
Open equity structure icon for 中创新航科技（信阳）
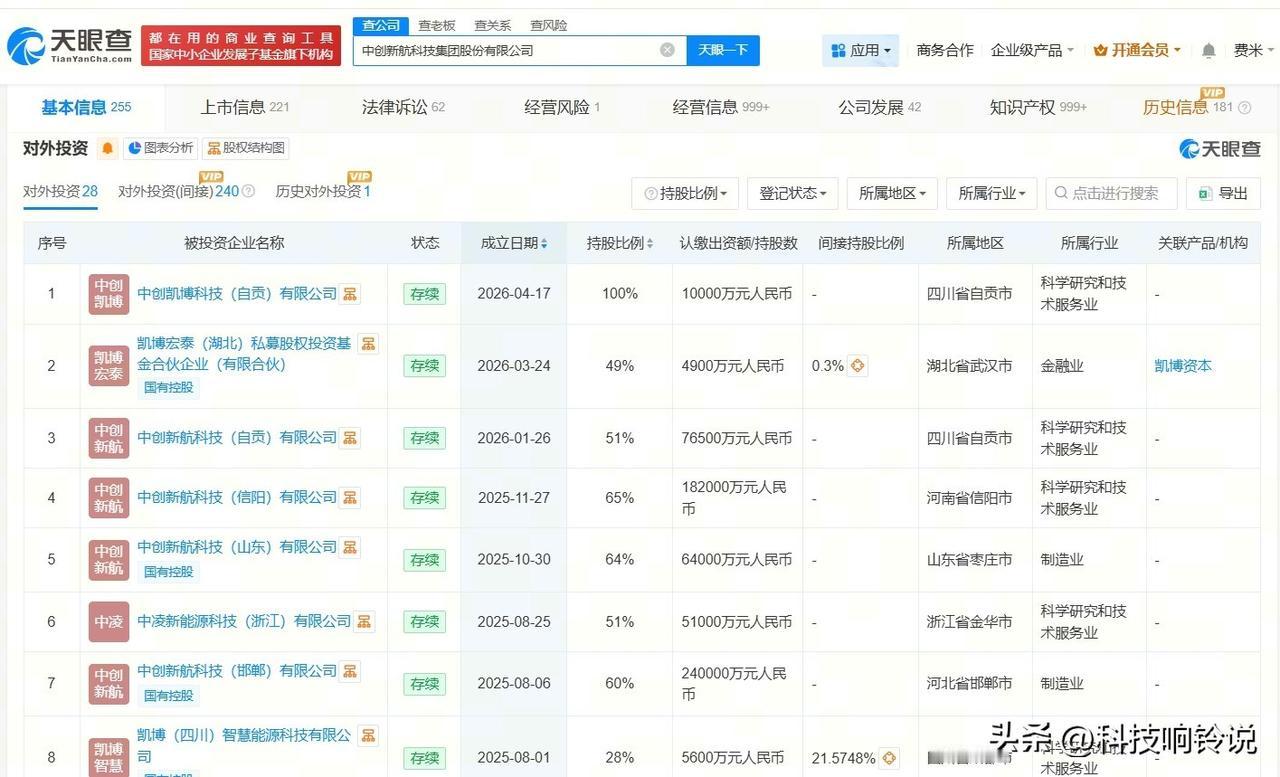350,497
